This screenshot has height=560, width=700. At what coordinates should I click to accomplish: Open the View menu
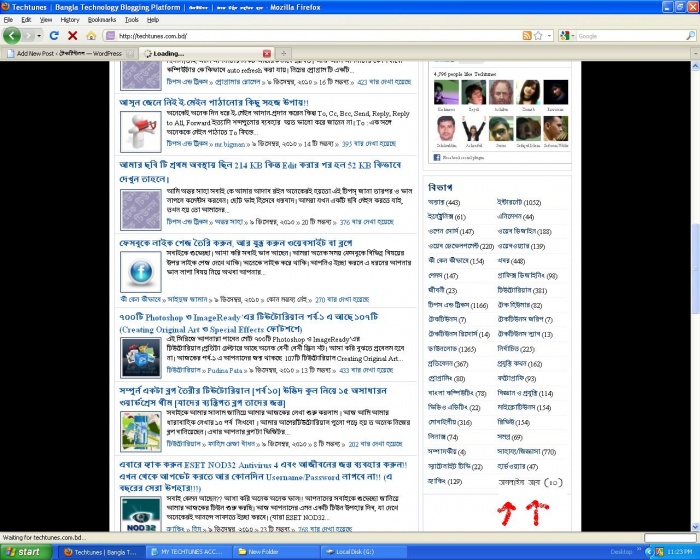pyautogui.click(x=46, y=20)
